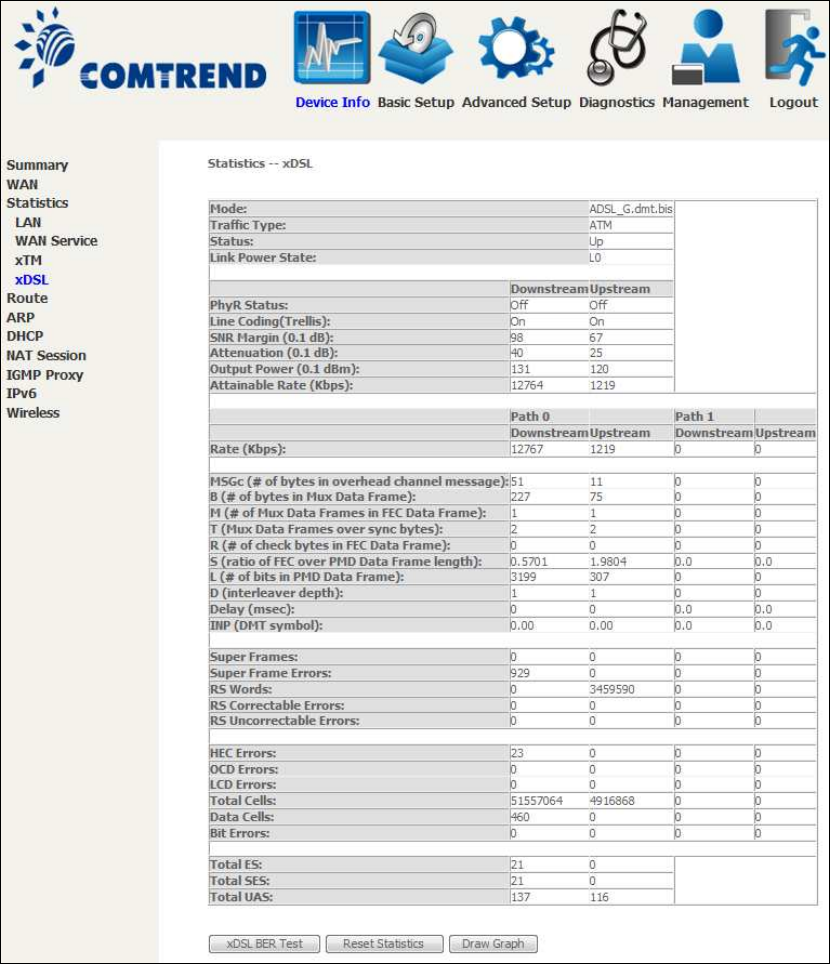
Task: Click the Draw Graph button
Action: (x=493, y=944)
